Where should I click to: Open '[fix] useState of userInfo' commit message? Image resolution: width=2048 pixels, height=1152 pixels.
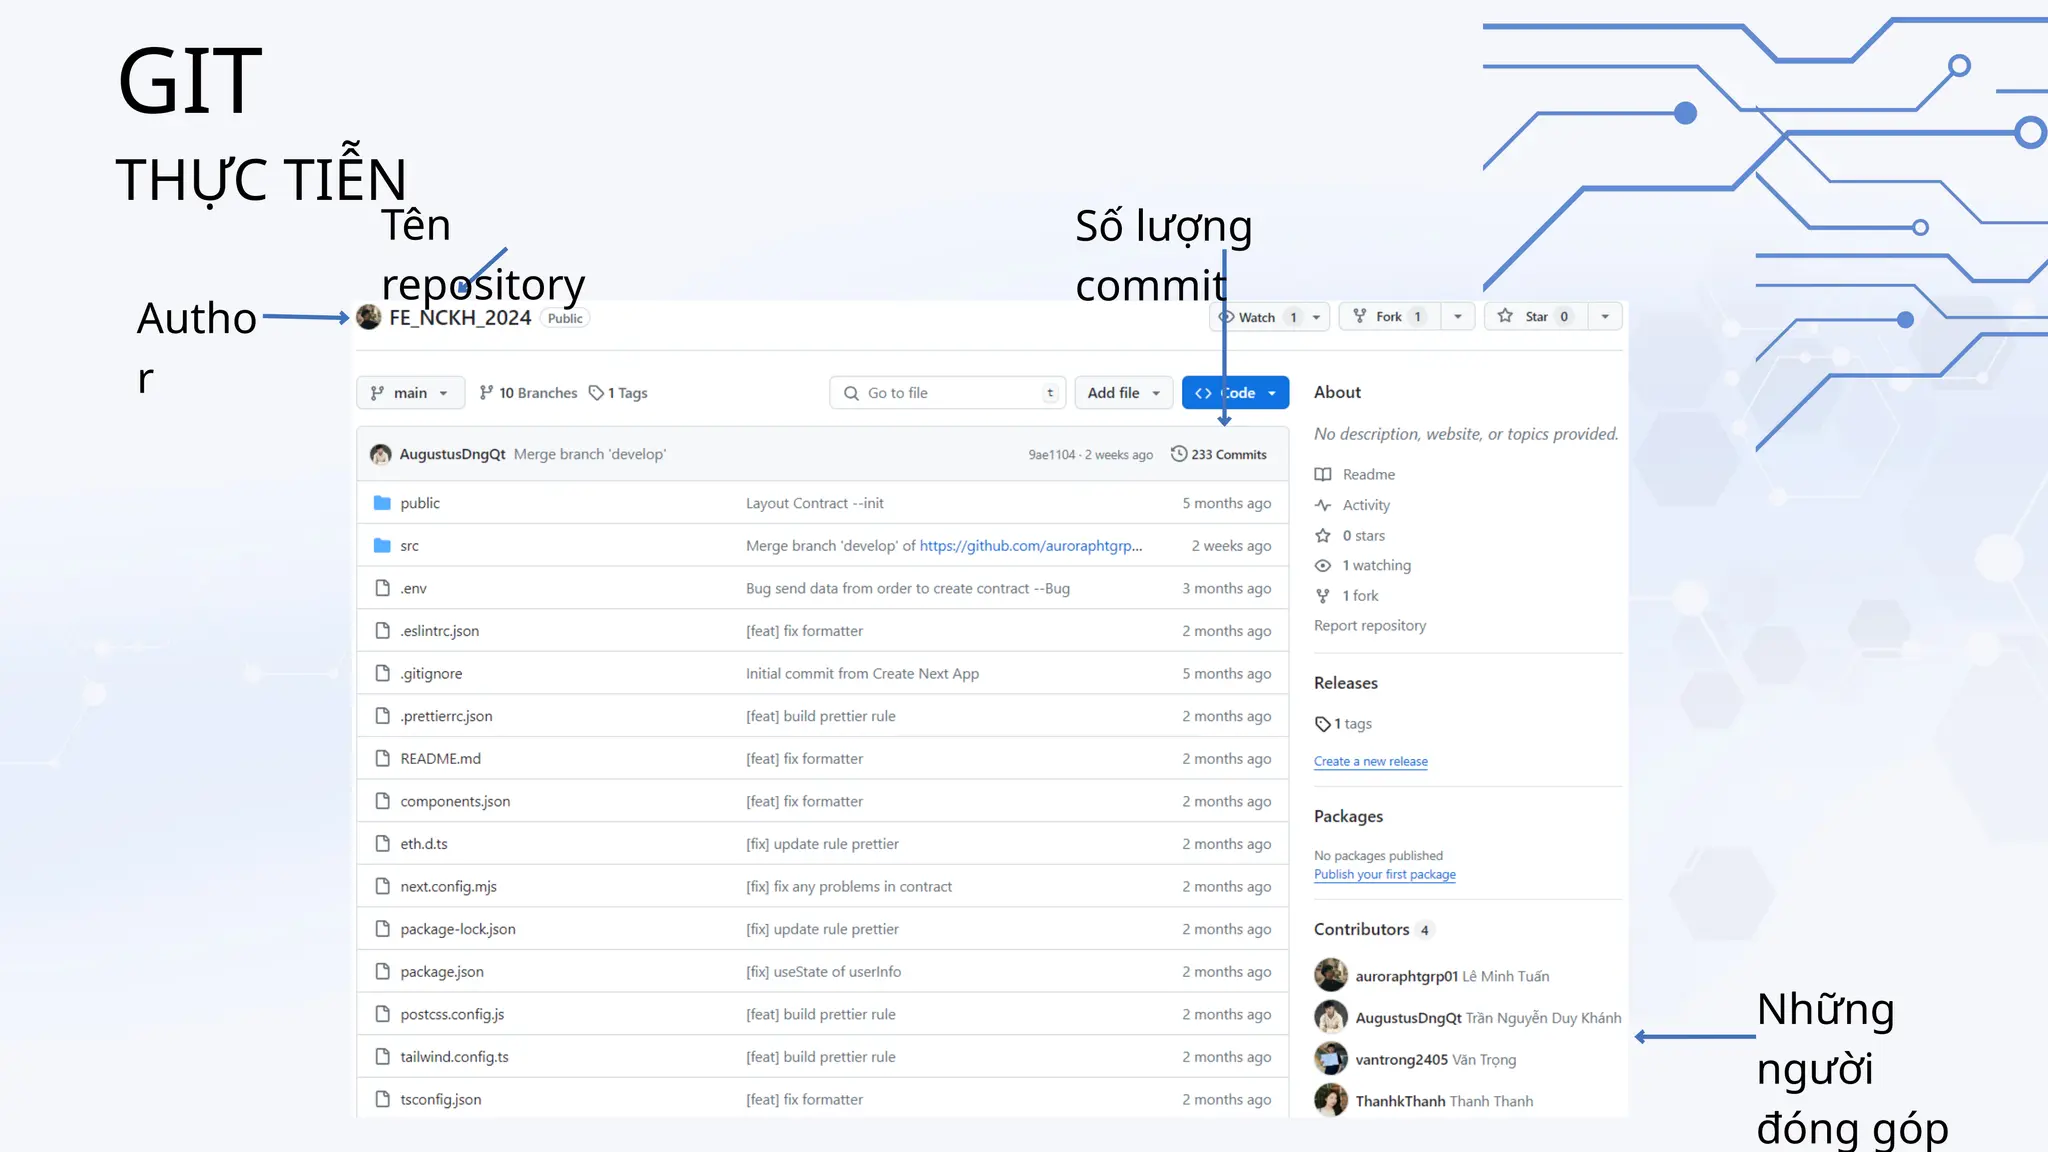(823, 972)
